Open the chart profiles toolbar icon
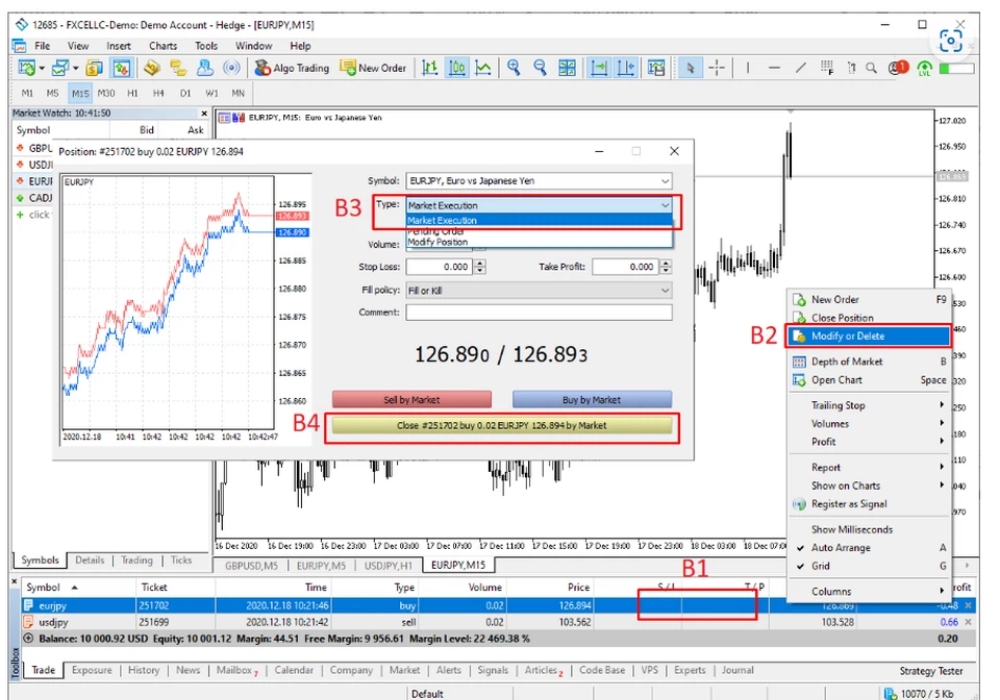Screen dimensions: 1000x700 61,68
